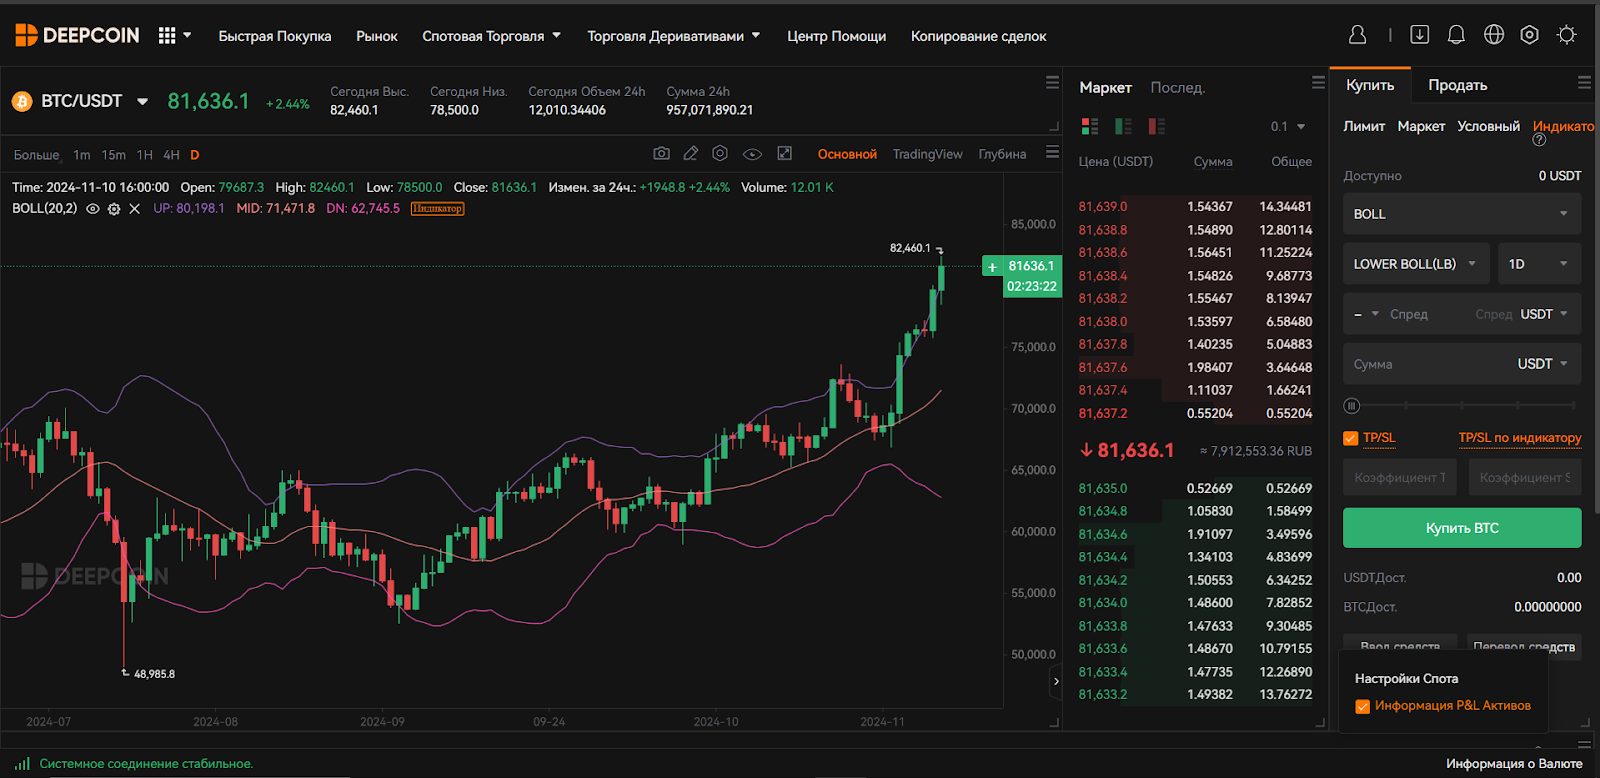Toggle Информация P&L Активов checkbox
This screenshot has height=778, width=1600.
coord(1362,706)
